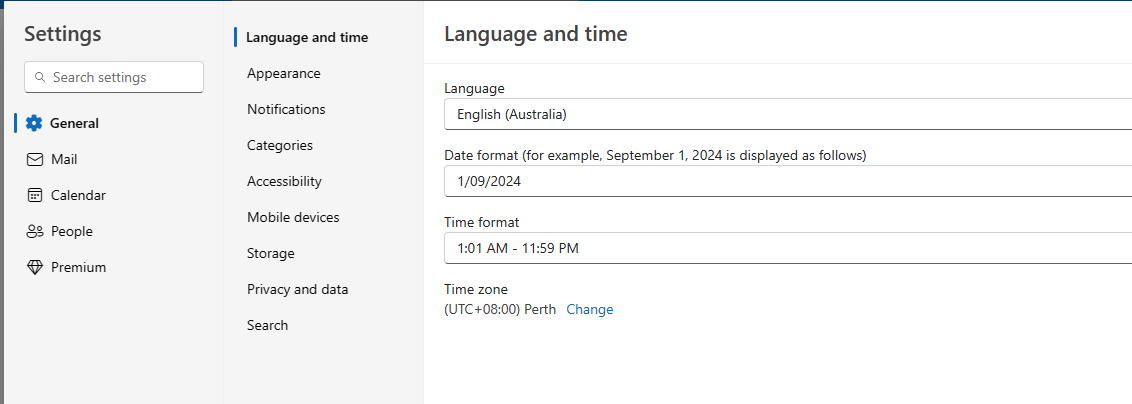Open the Storage settings page

pos(271,253)
